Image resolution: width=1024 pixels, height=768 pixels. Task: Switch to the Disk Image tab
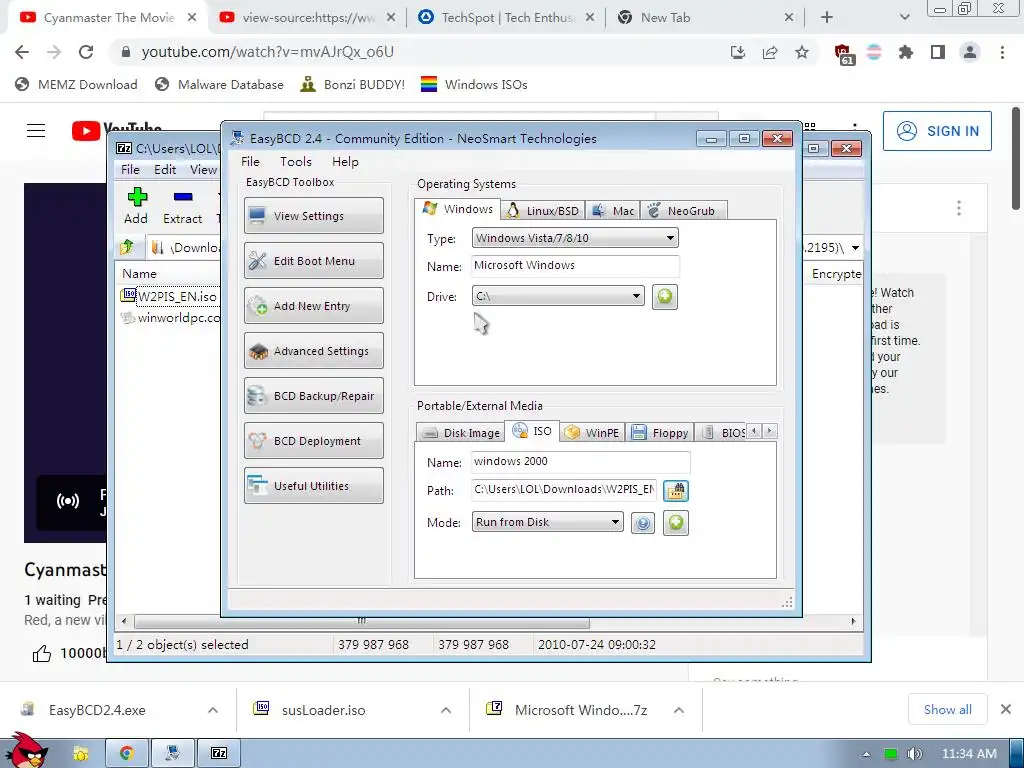pos(460,432)
